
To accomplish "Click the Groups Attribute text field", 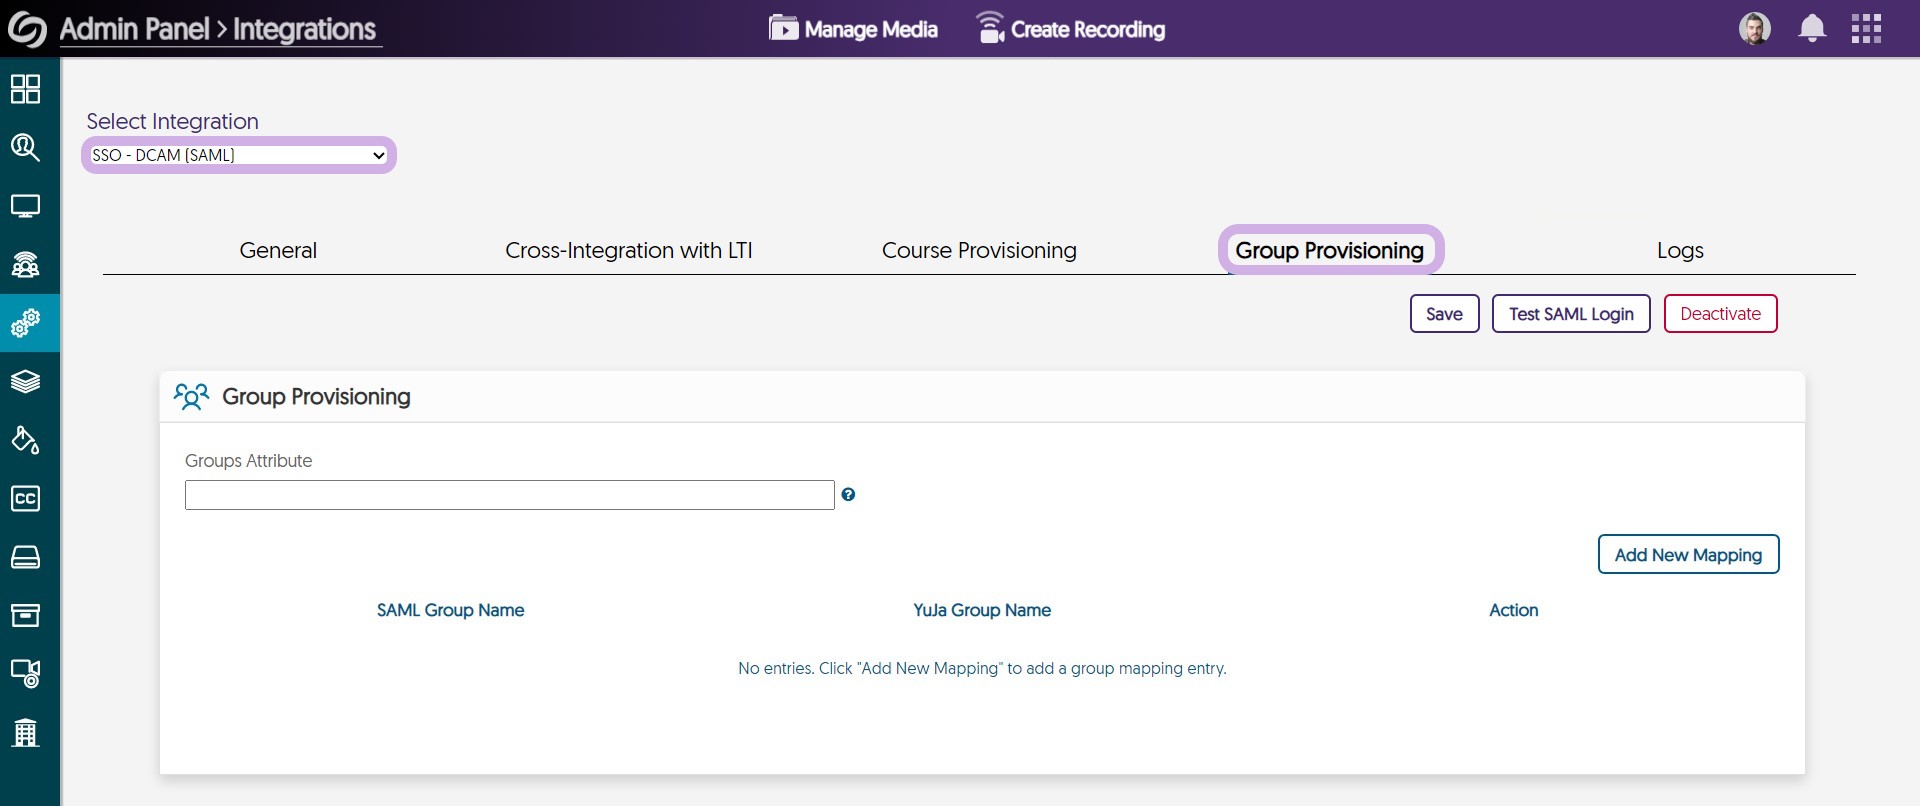I will point(509,495).
